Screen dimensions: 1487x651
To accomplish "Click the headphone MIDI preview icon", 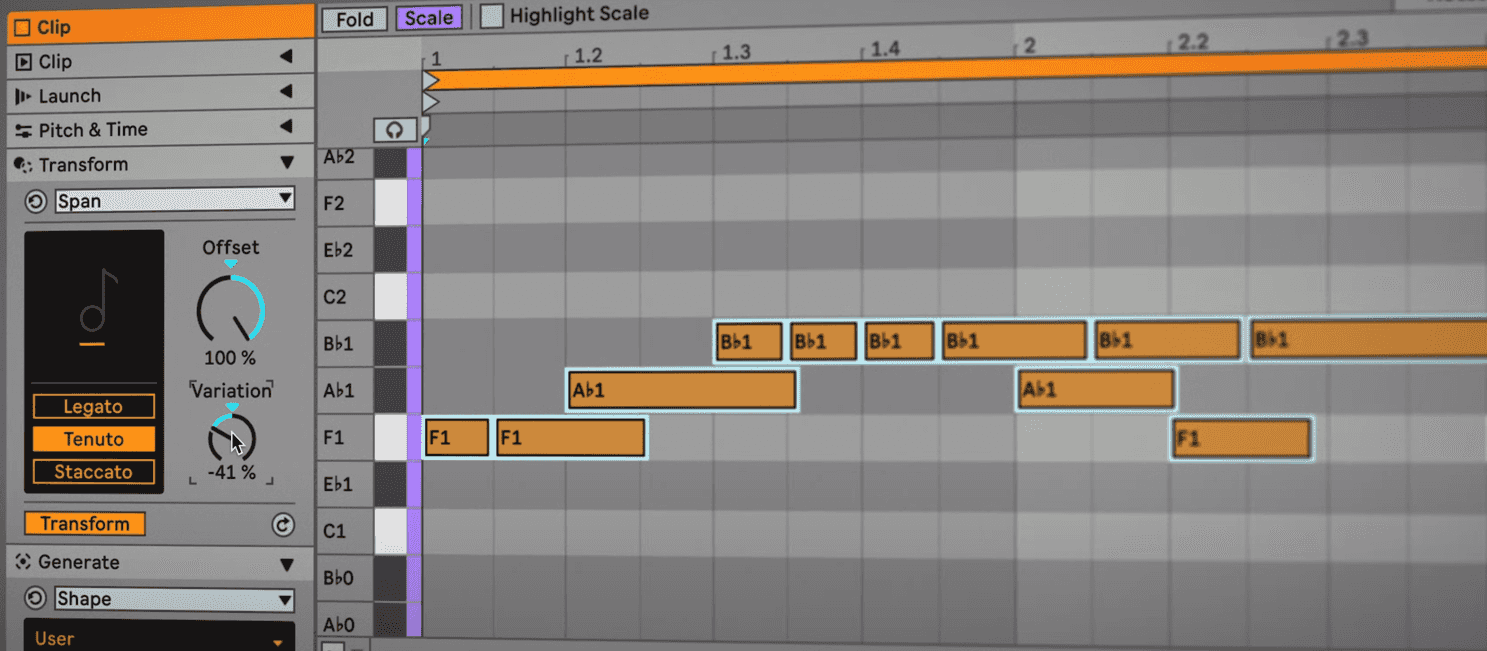I will (395, 129).
